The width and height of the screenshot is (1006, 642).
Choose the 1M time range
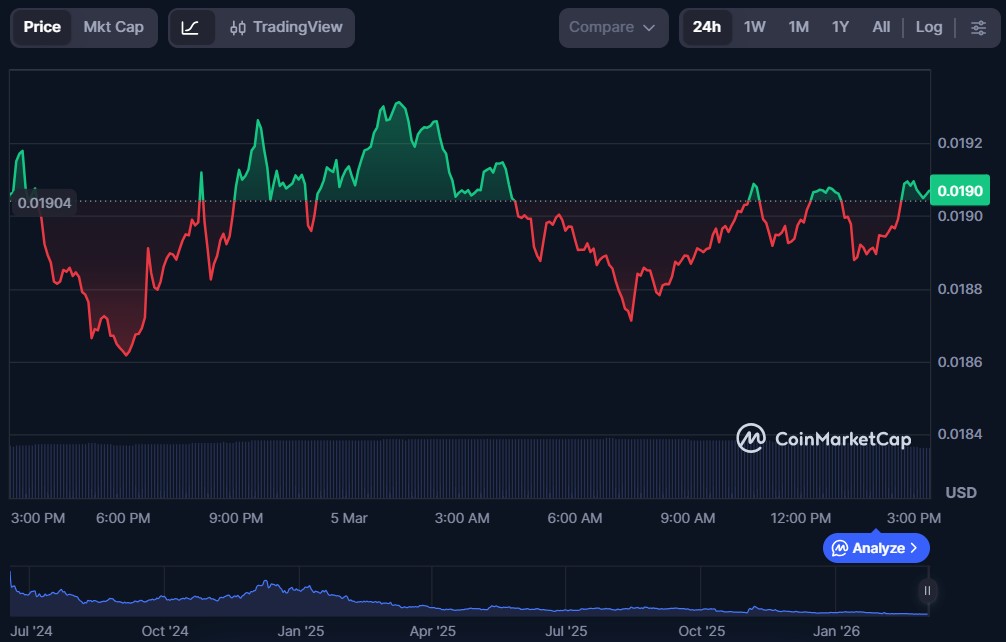(798, 27)
